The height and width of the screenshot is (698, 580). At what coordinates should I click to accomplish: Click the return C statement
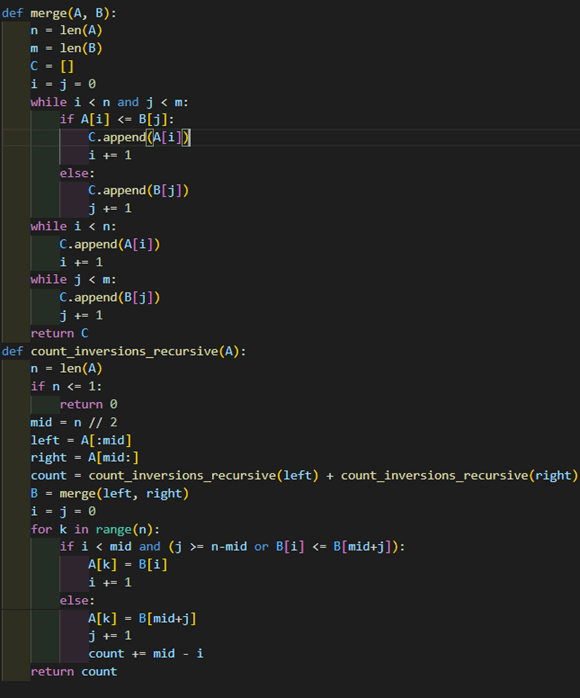tap(59, 333)
